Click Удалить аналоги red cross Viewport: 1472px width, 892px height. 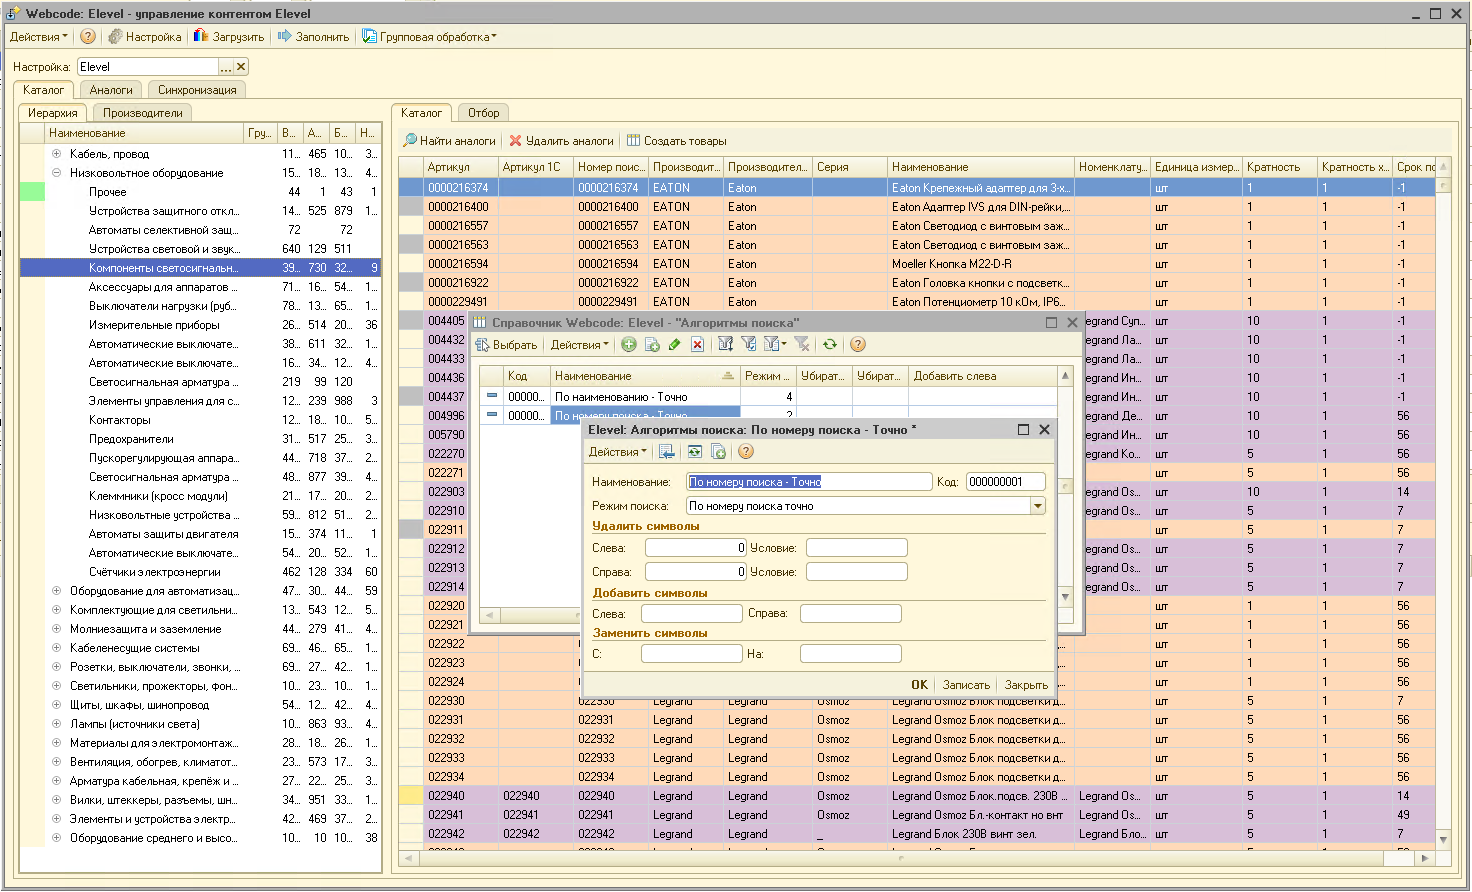click(x=516, y=141)
